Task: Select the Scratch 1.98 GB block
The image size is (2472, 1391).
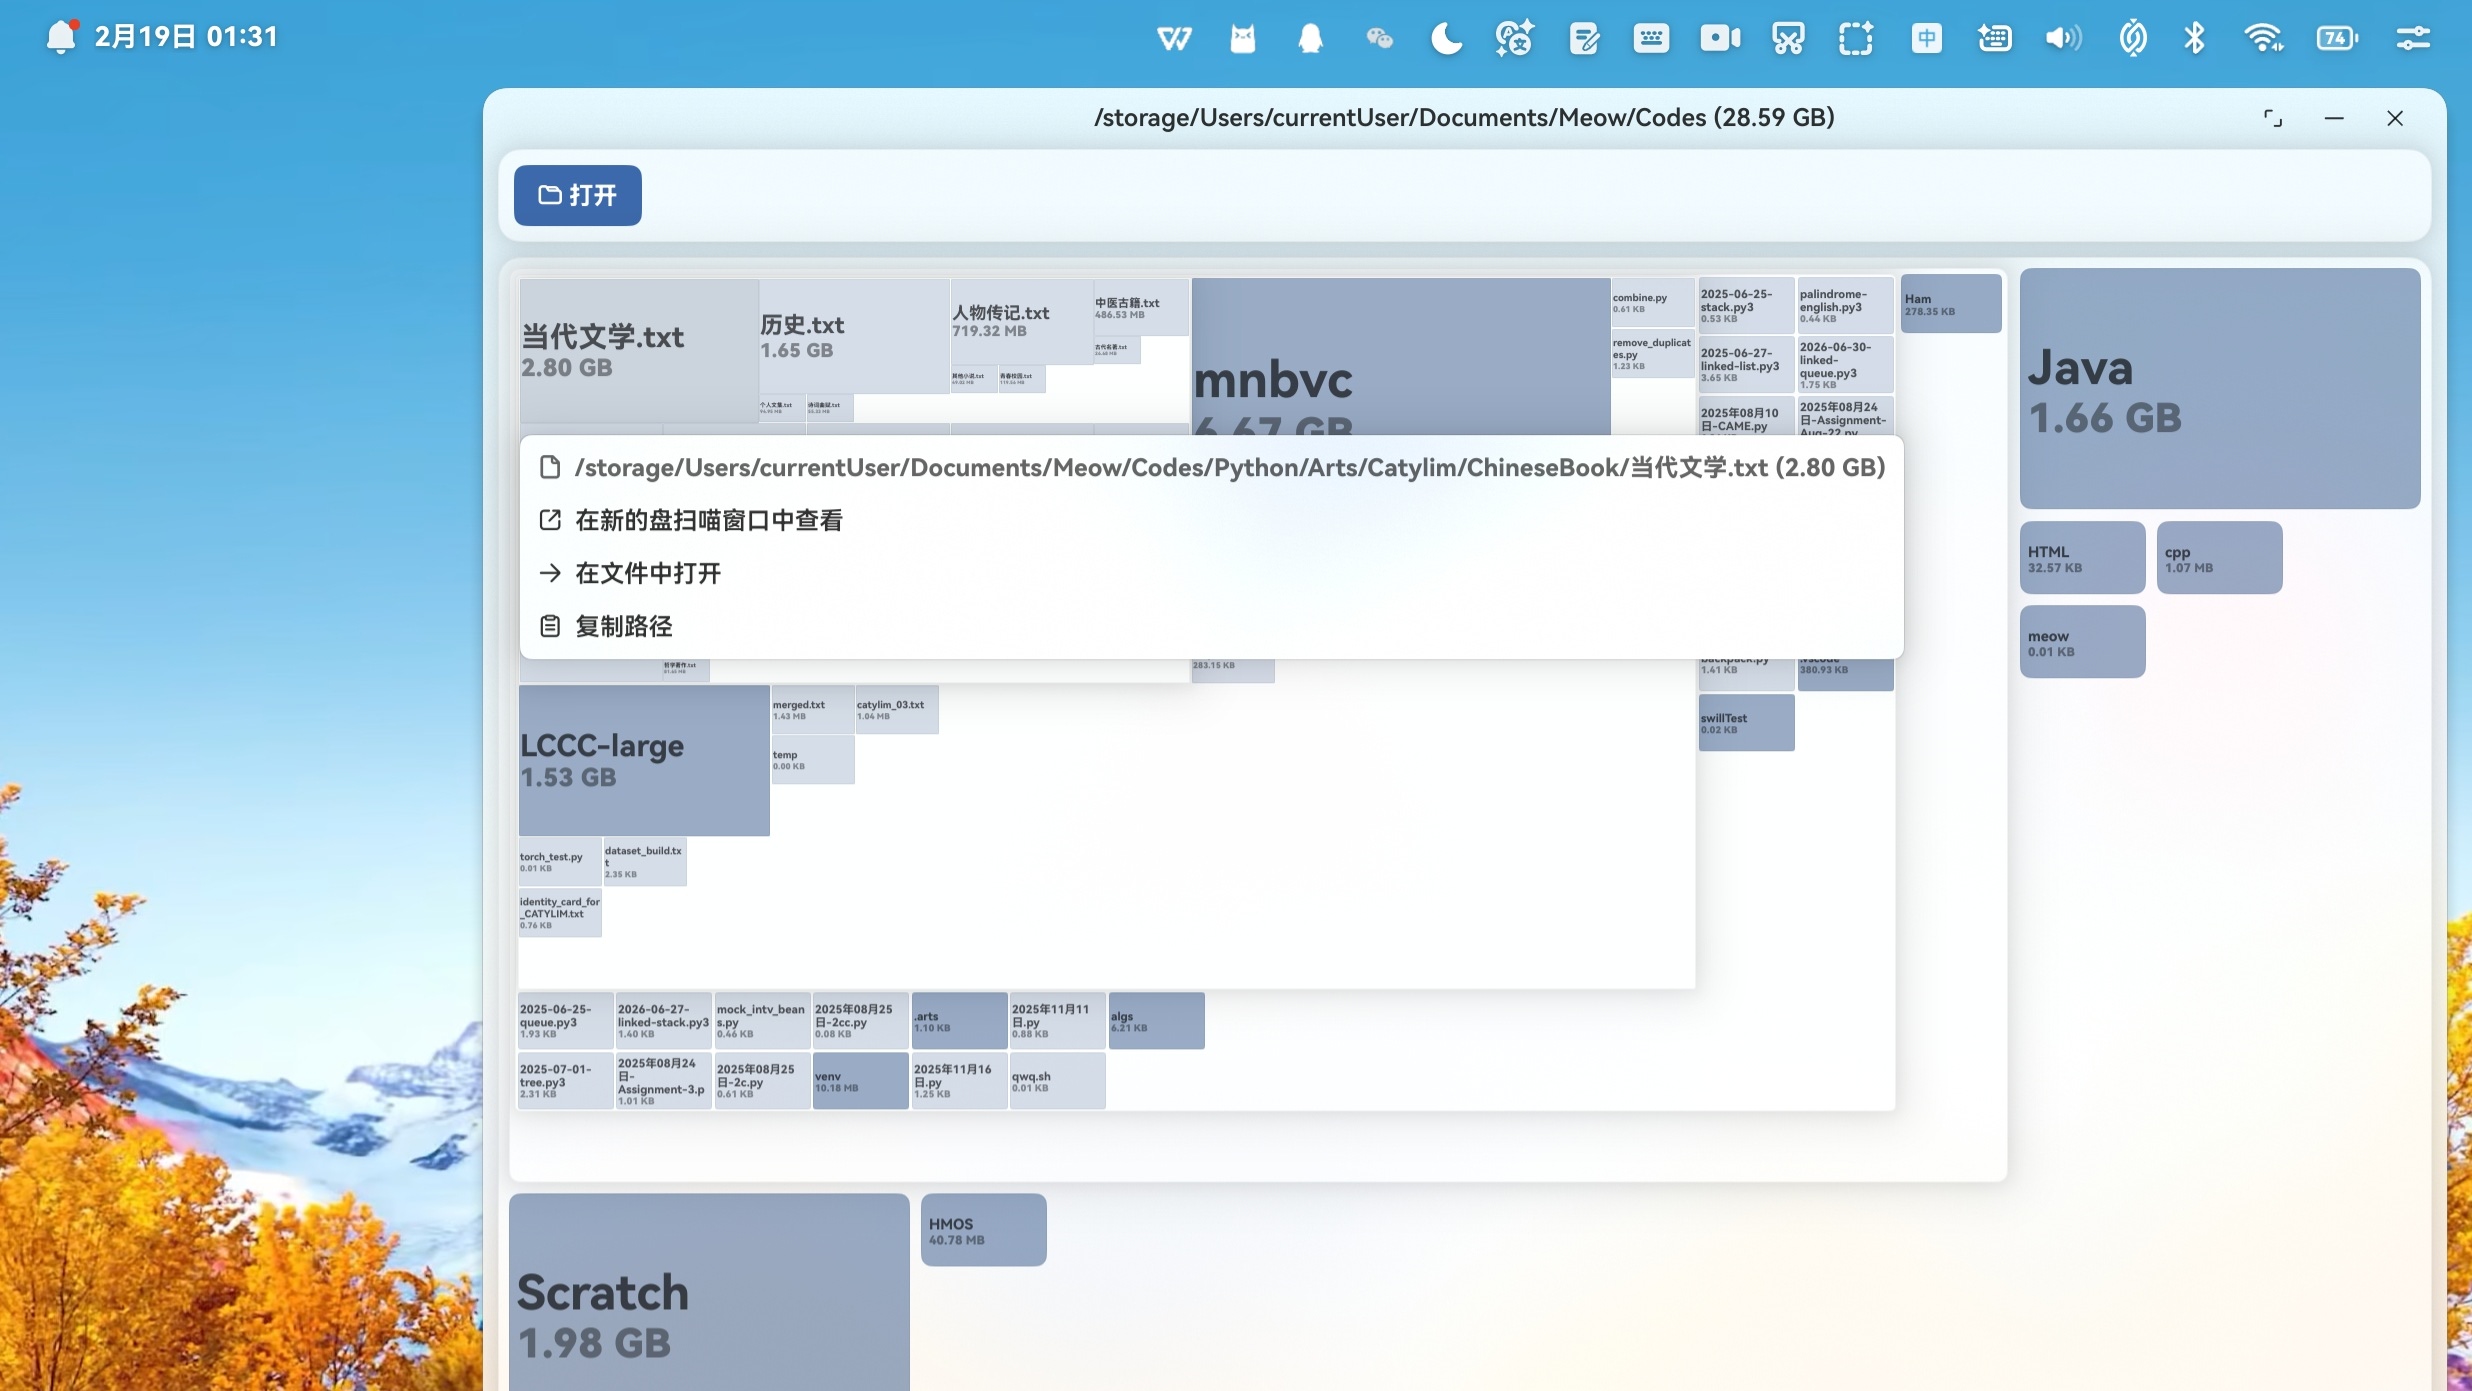Action: (708, 1290)
